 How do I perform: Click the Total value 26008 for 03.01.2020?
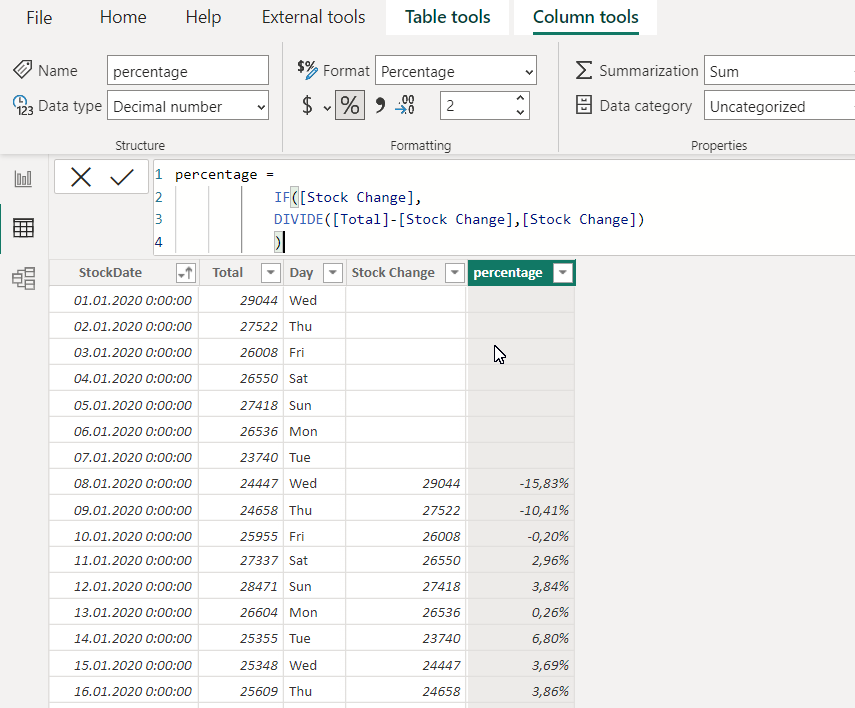241,352
